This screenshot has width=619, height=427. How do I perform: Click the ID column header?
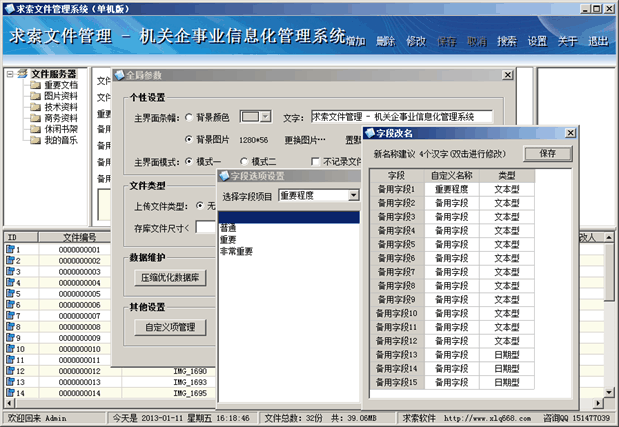[x=21, y=237]
